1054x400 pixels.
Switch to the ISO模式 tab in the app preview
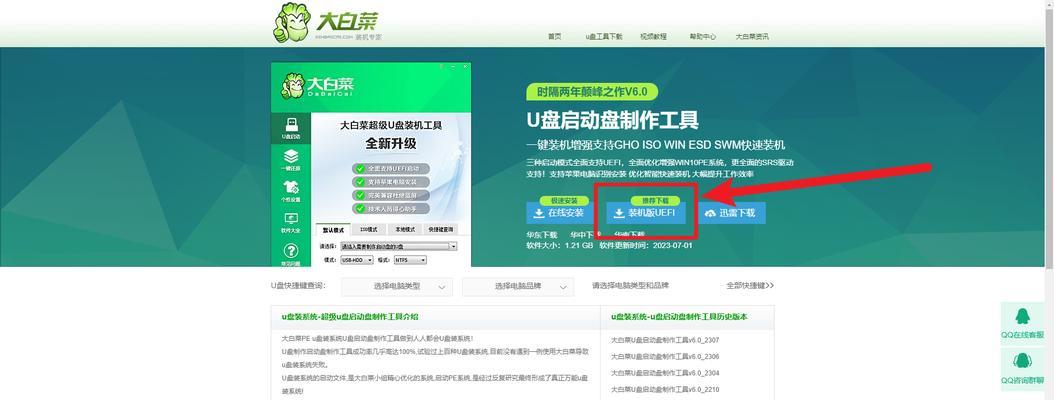point(369,229)
